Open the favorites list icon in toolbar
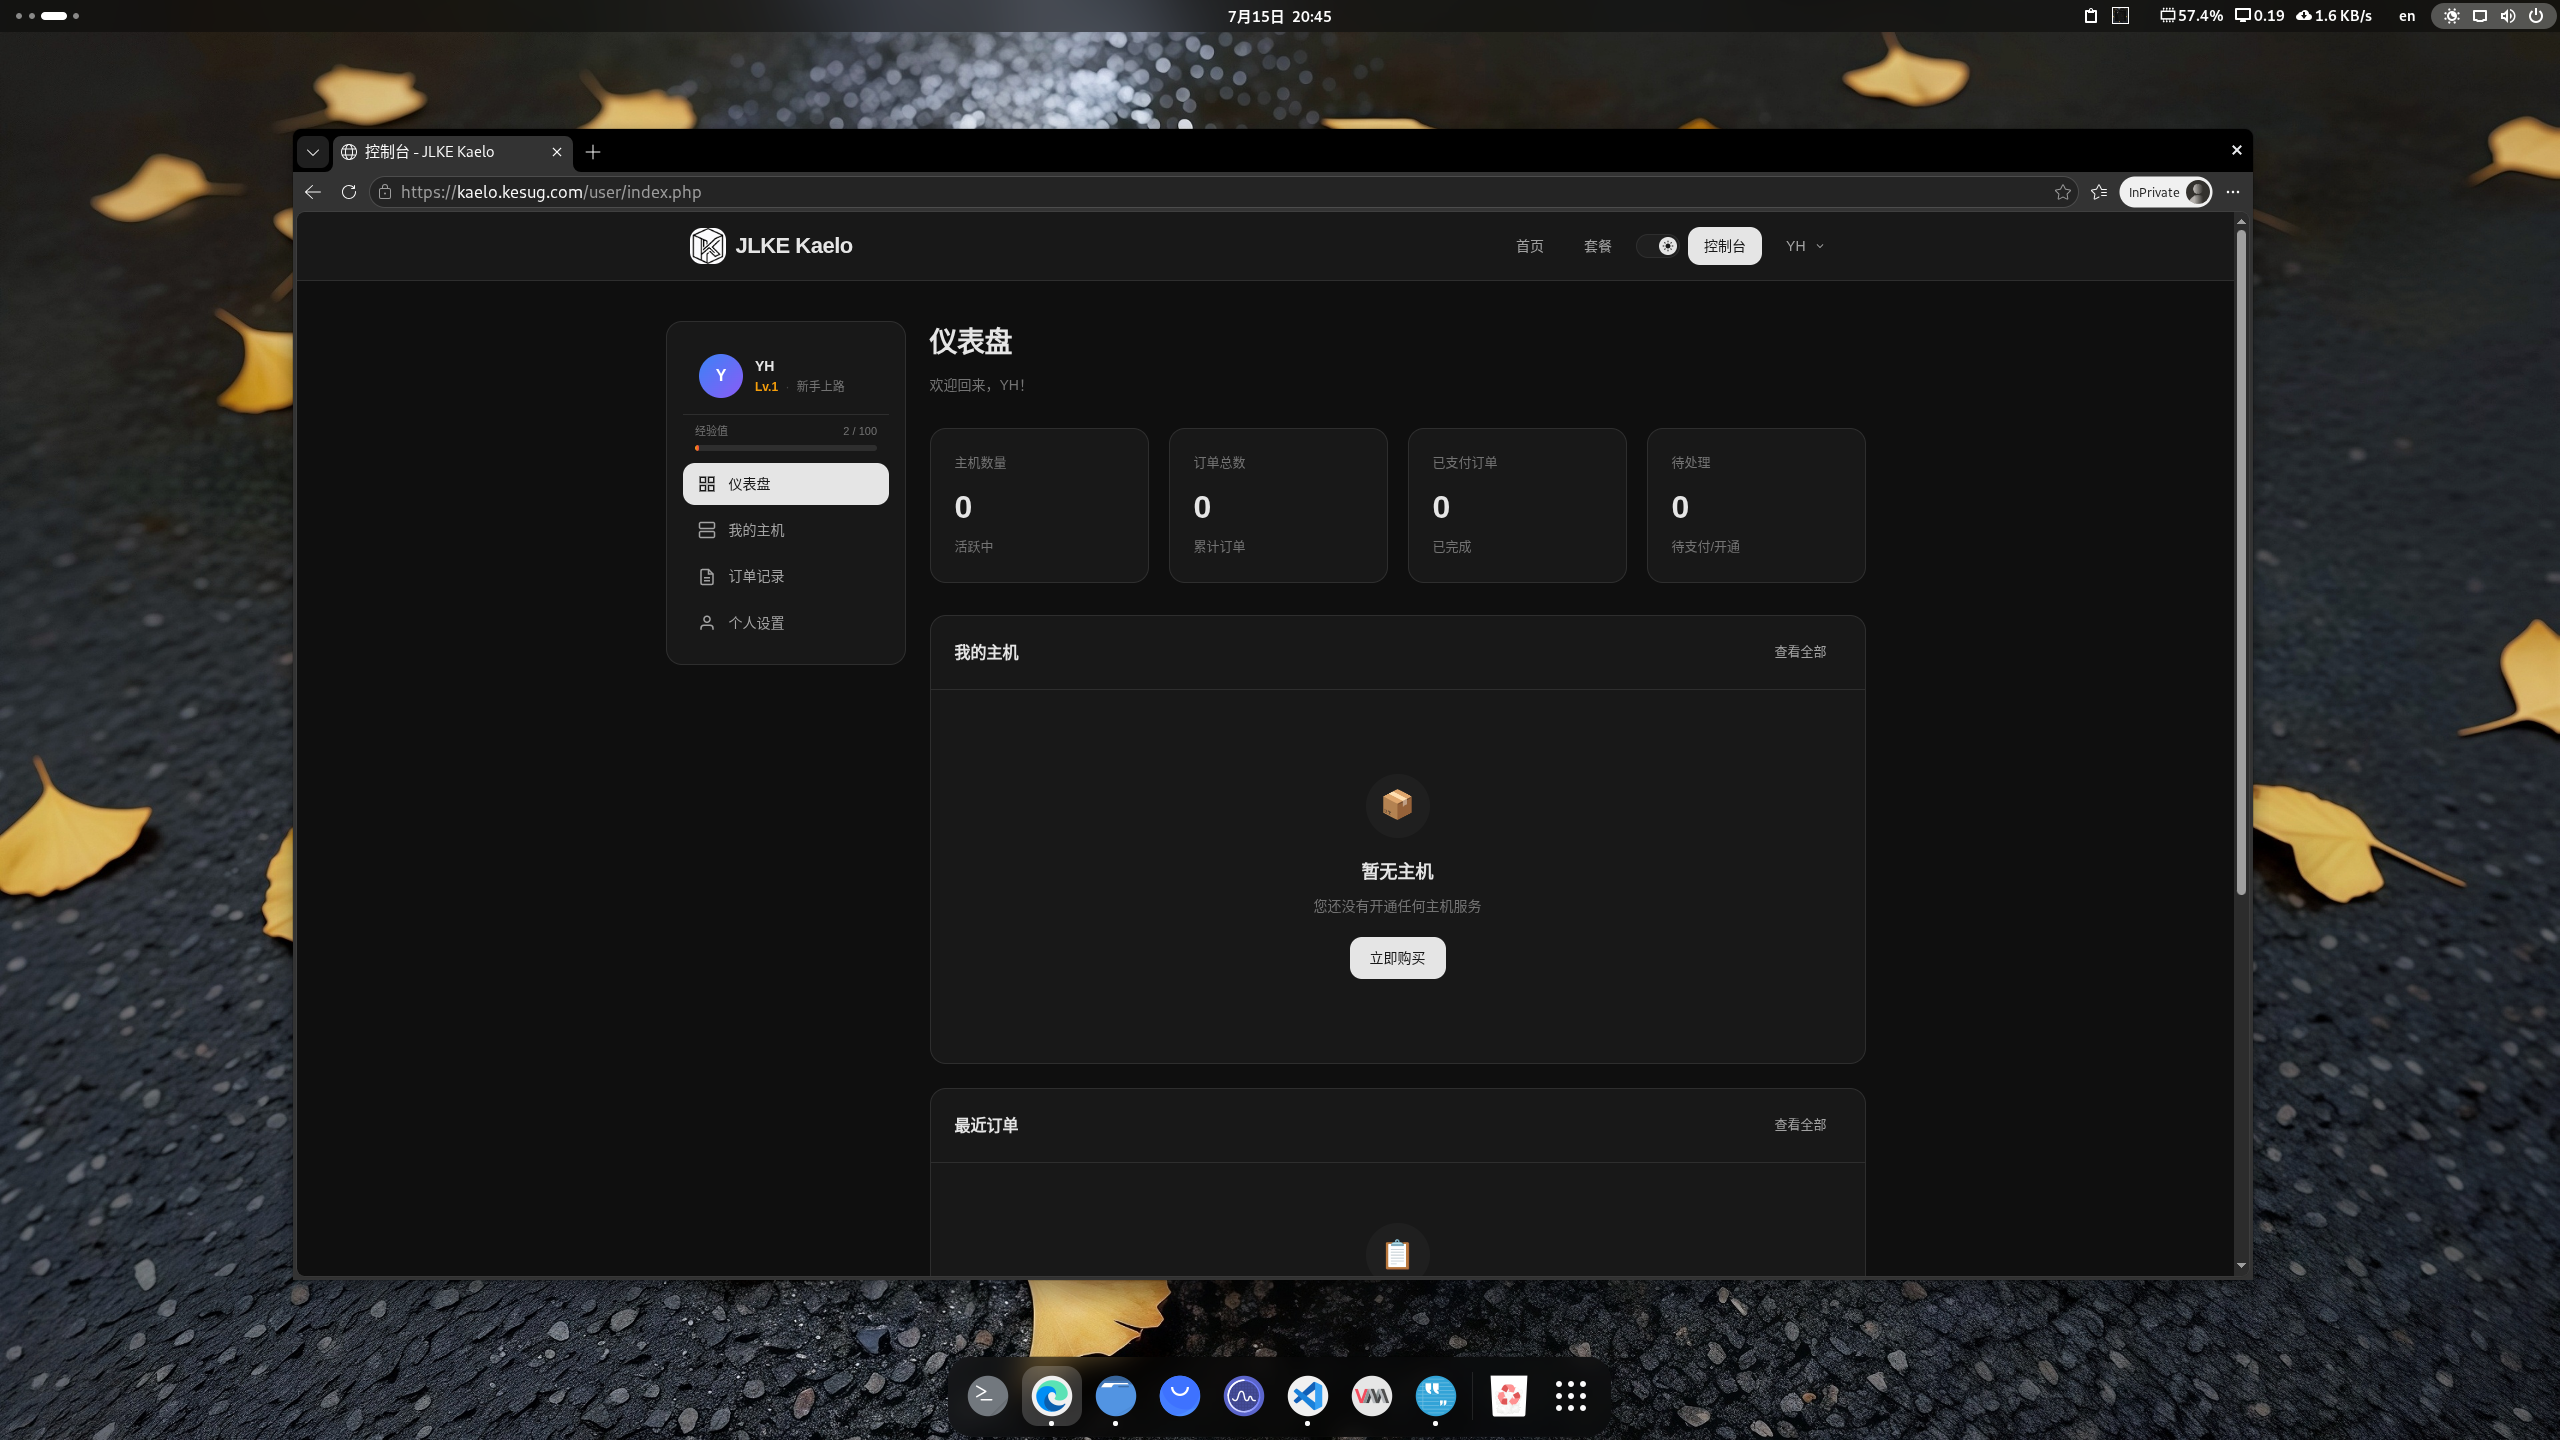 pyautogui.click(x=2099, y=192)
